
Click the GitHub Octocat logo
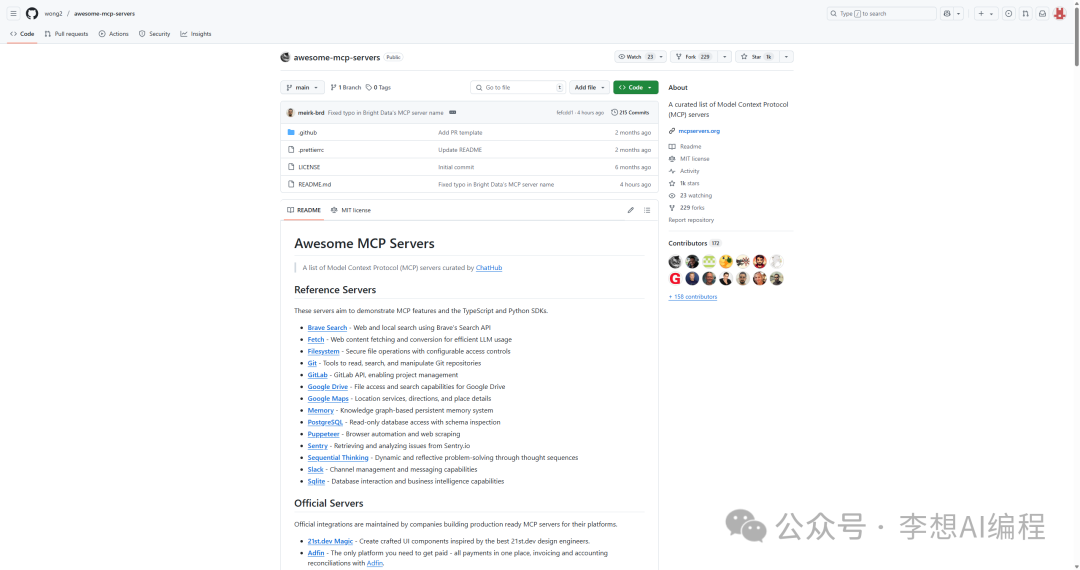32,14
